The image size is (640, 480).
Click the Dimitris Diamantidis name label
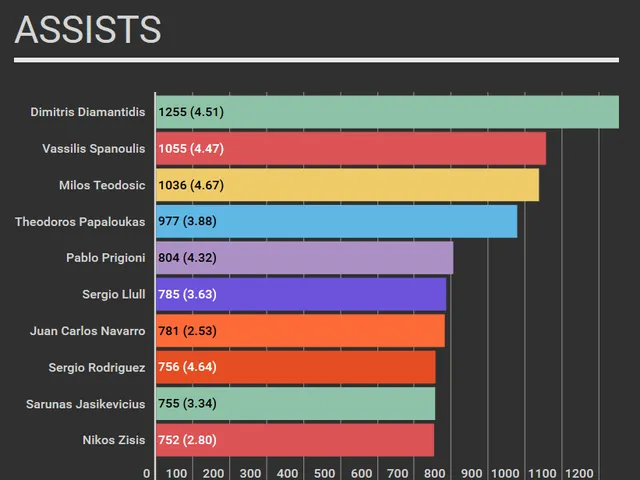coord(87,112)
